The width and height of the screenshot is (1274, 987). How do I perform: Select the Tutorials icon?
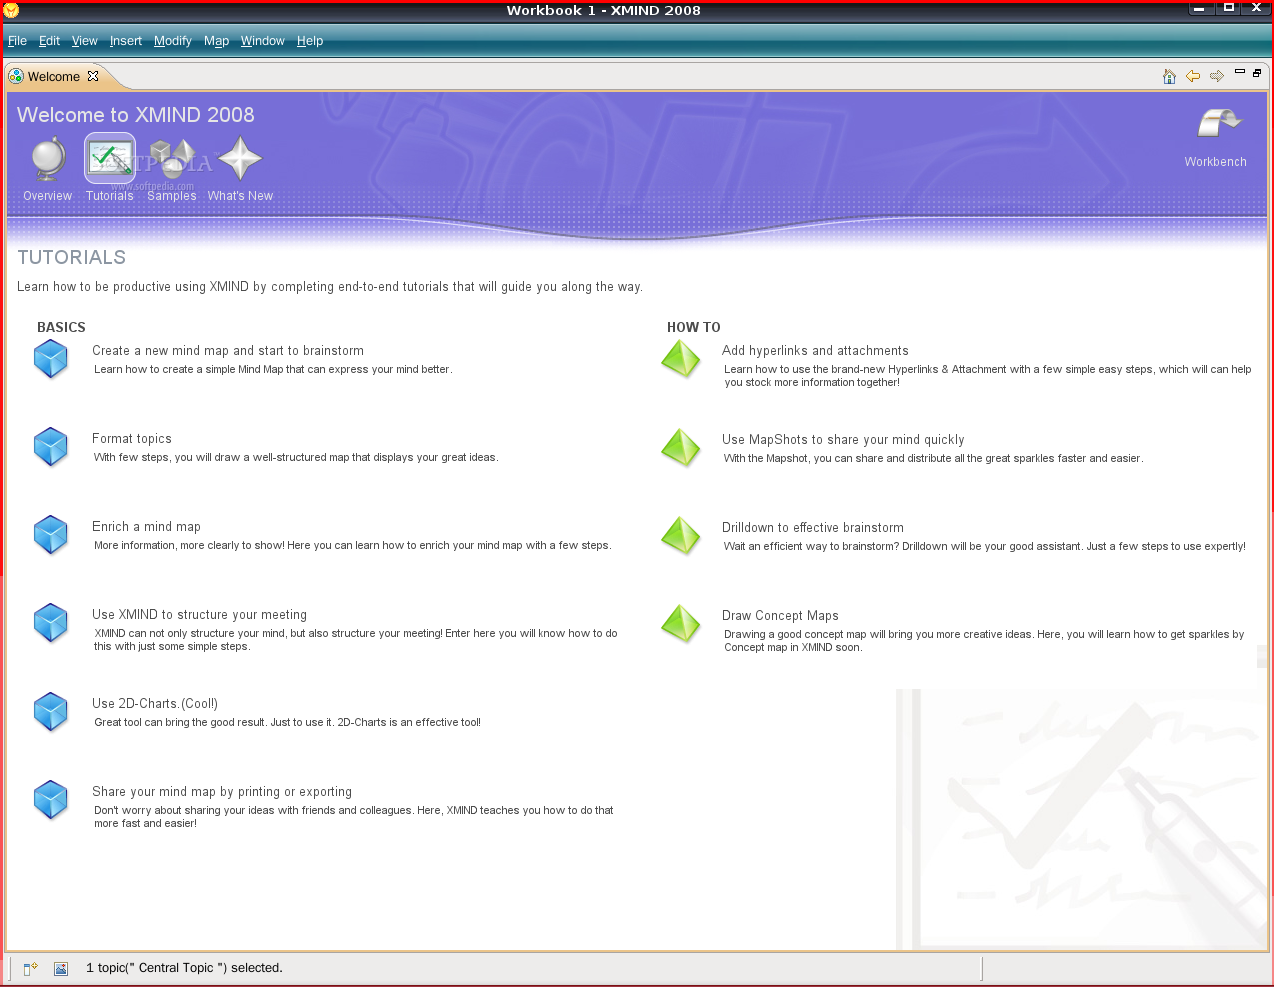(110, 158)
